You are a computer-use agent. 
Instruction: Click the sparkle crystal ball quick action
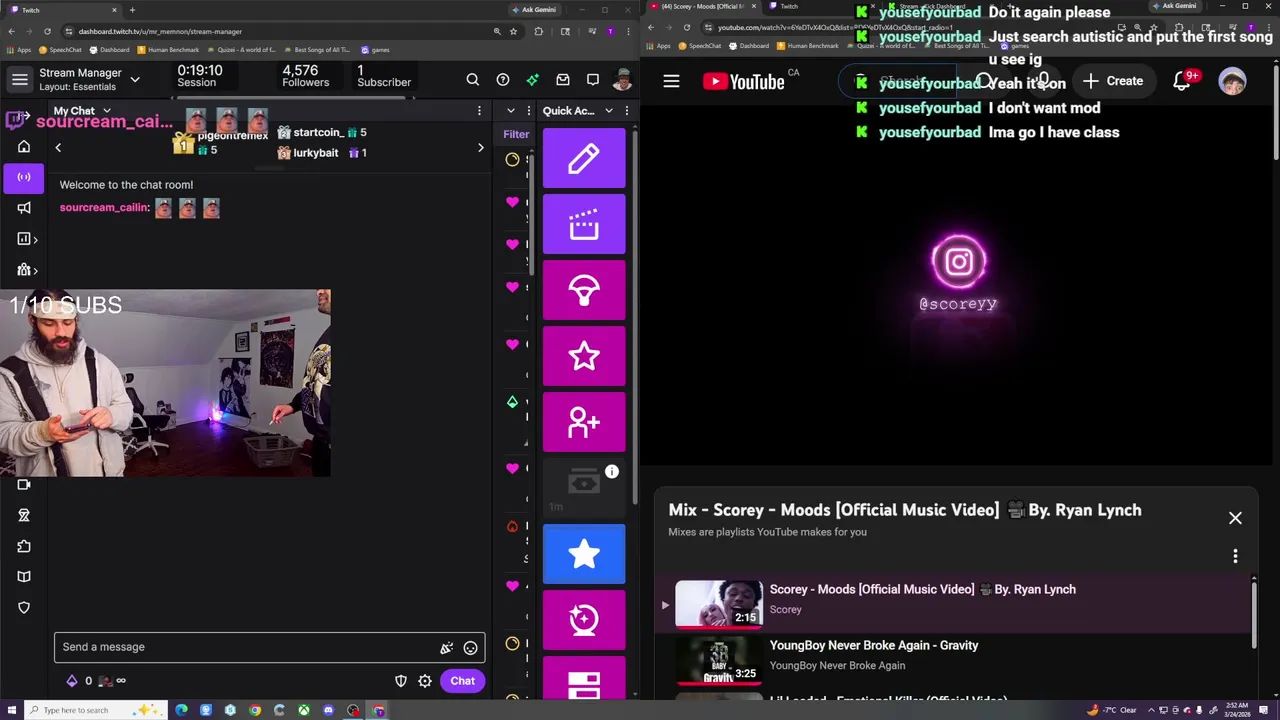click(584, 620)
